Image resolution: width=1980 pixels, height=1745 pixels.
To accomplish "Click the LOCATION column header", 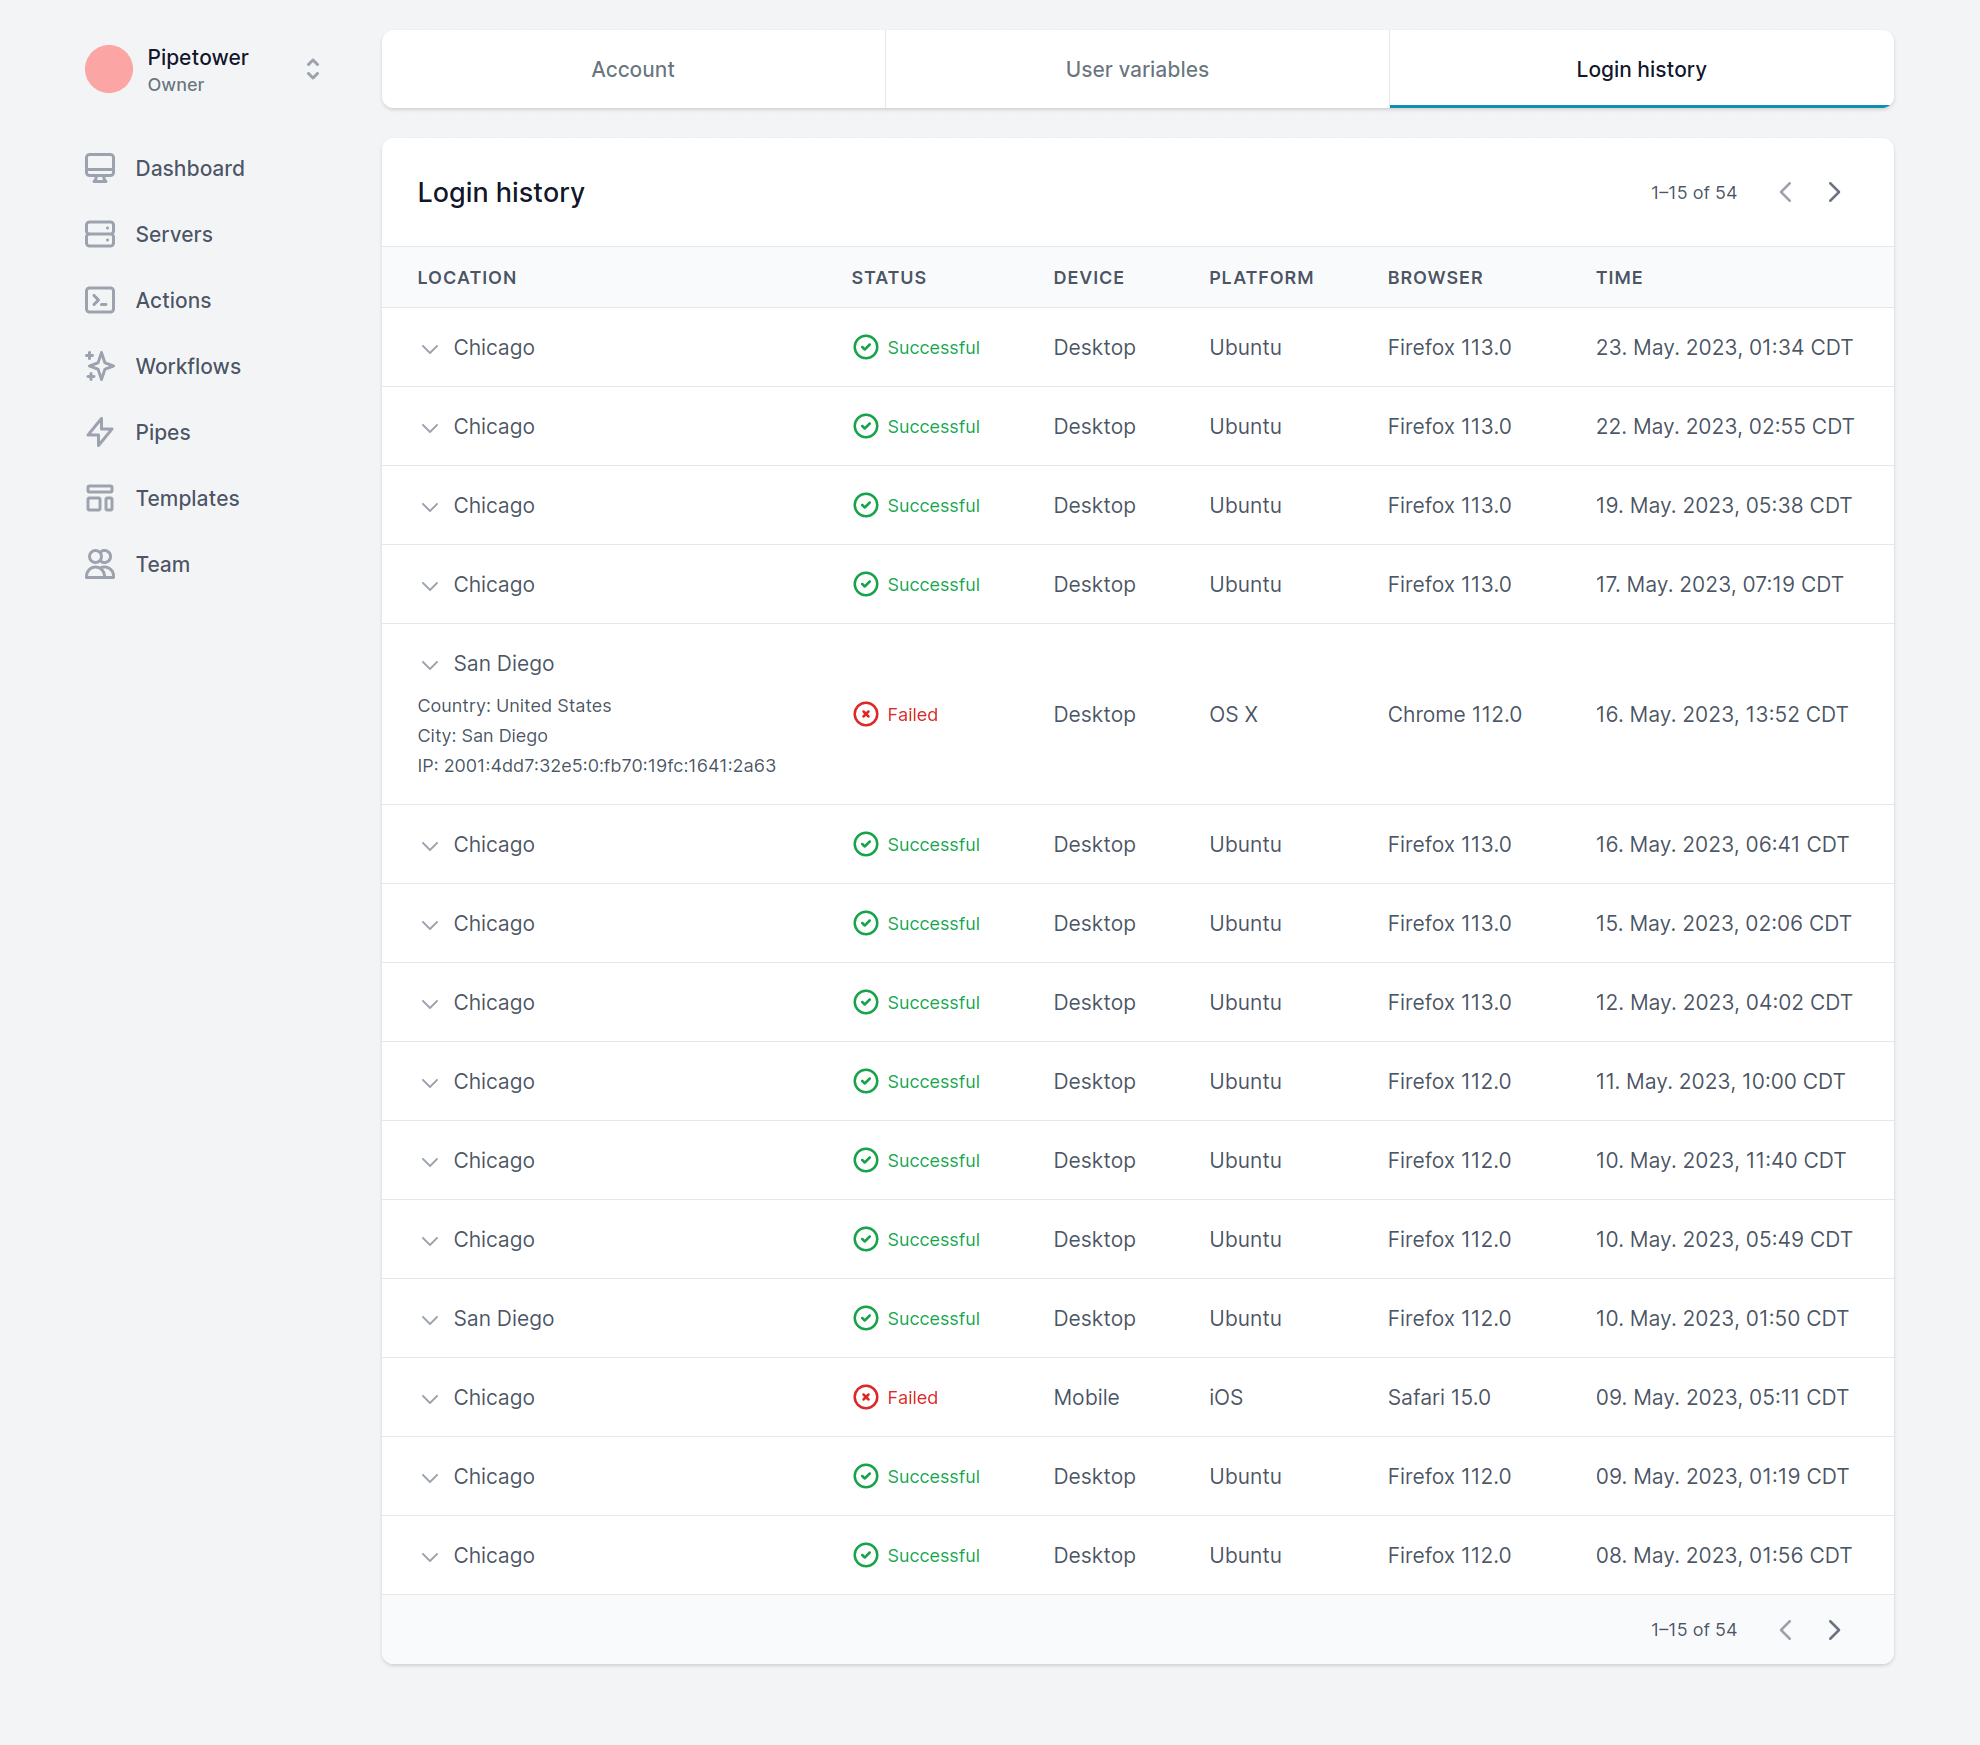I will 467,277.
